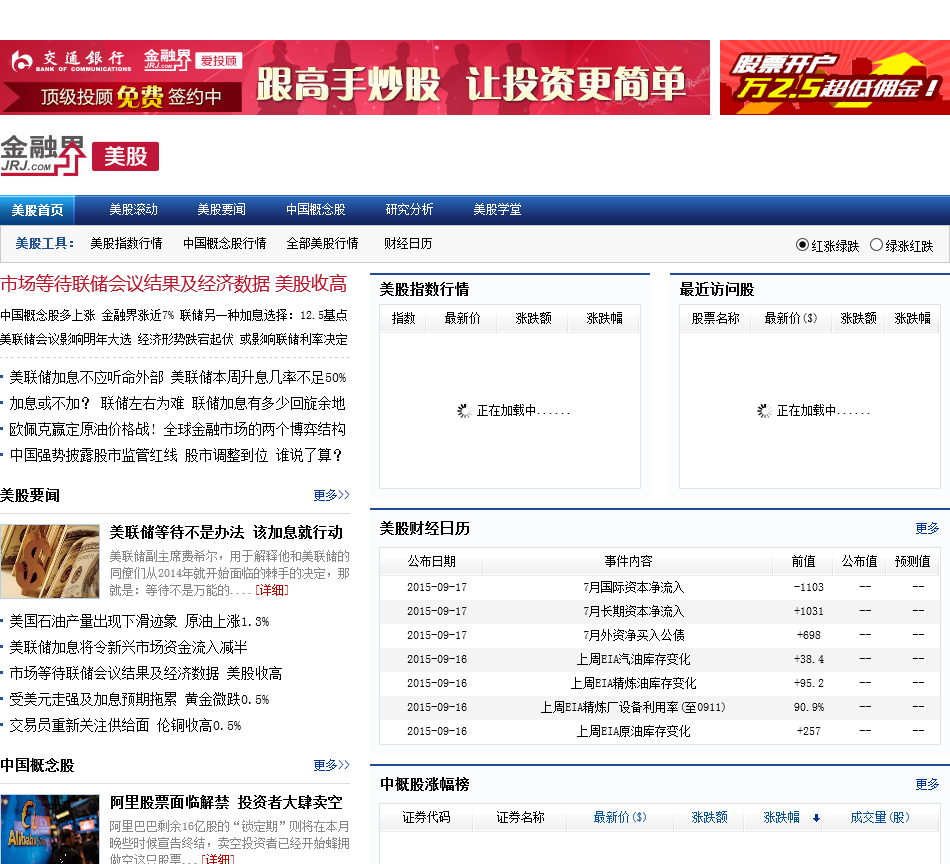This screenshot has height=864, width=950.
Task: Click the Alibaba thumbnail image
Action: pyautogui.click(x=50, y=829)
